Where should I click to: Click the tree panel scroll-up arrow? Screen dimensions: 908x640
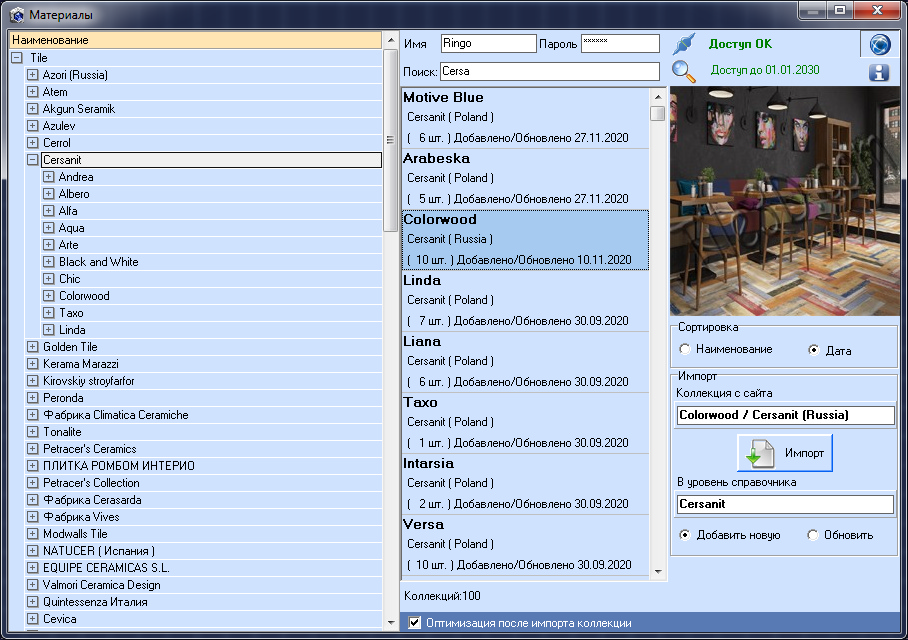coord(391,41)
